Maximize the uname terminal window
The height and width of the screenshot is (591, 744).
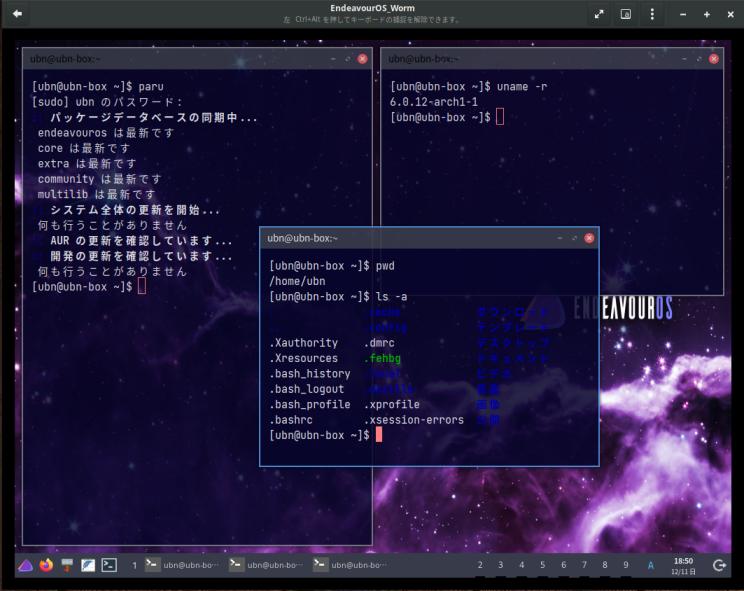pyautogui.click(x=699, y=59)
